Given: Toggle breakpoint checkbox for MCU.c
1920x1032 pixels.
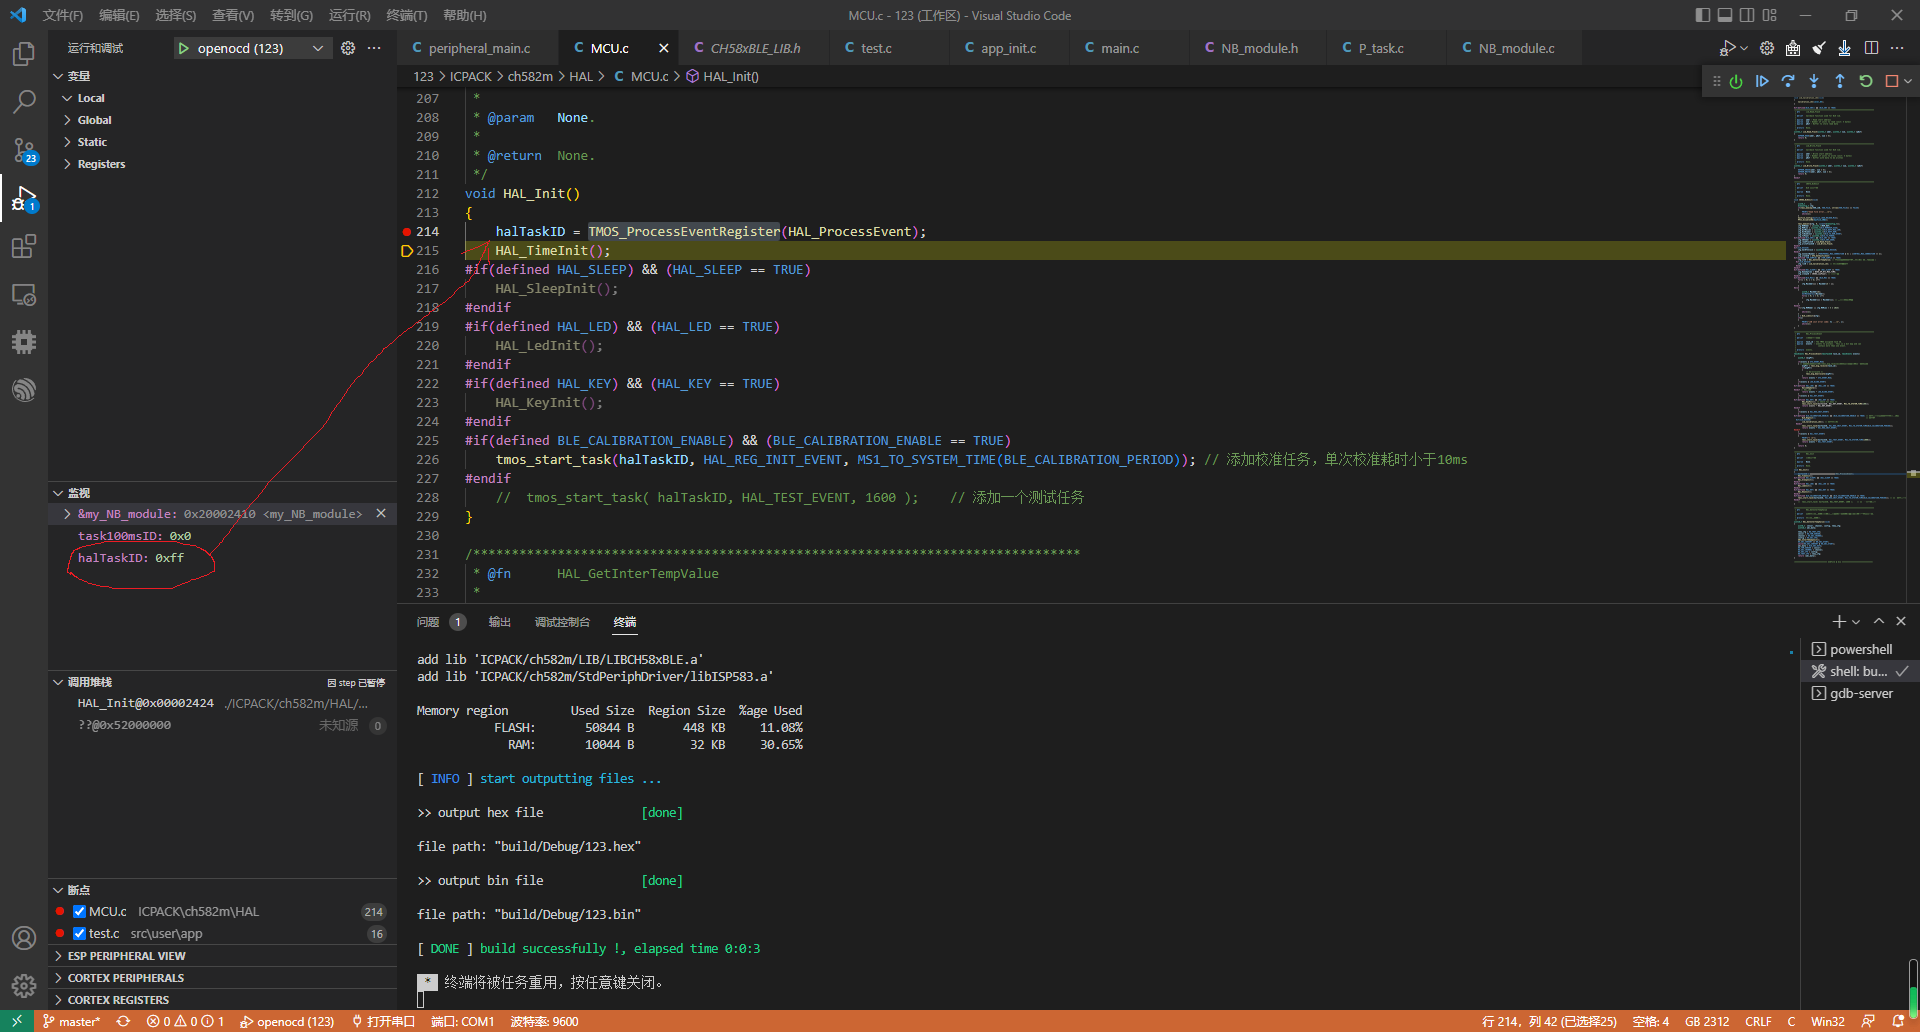Looking at the screenshot, I should pos(79,911).
